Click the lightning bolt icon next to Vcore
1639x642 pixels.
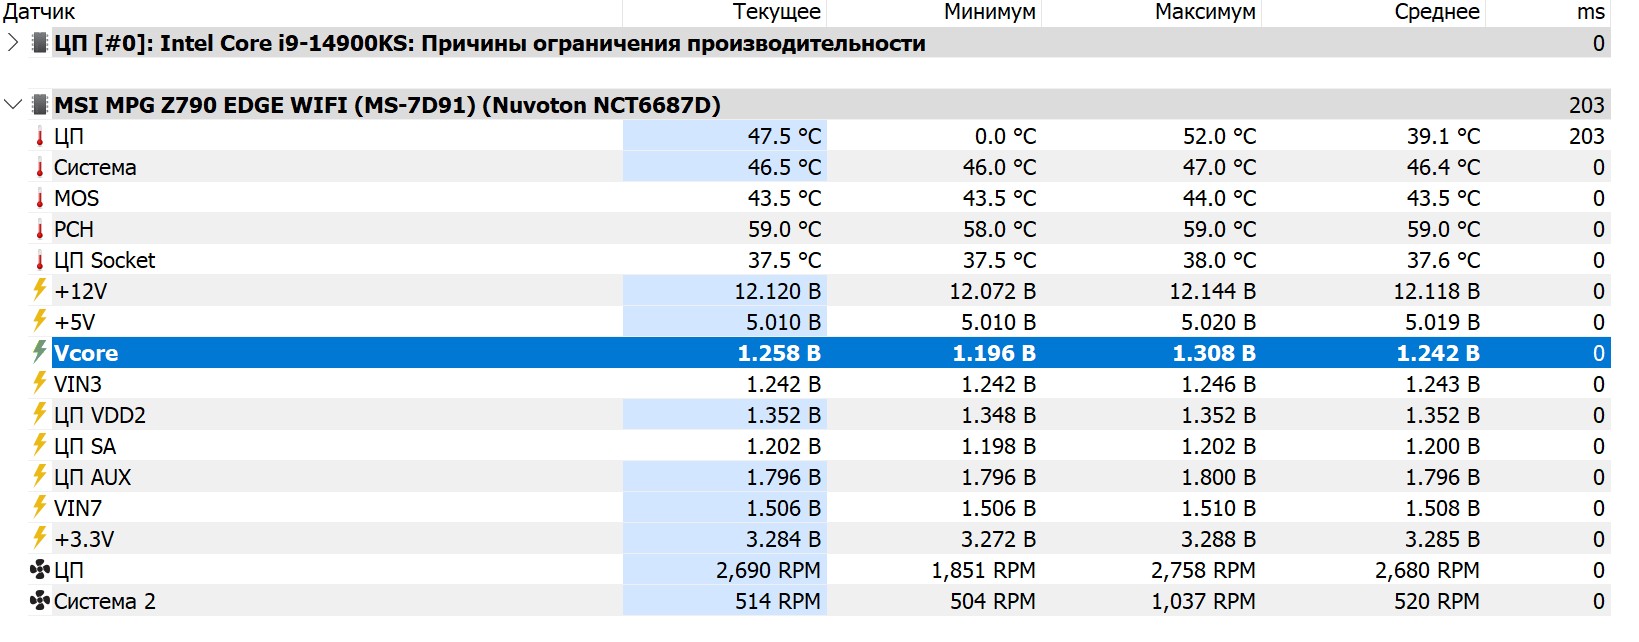(x=40, y=353)
